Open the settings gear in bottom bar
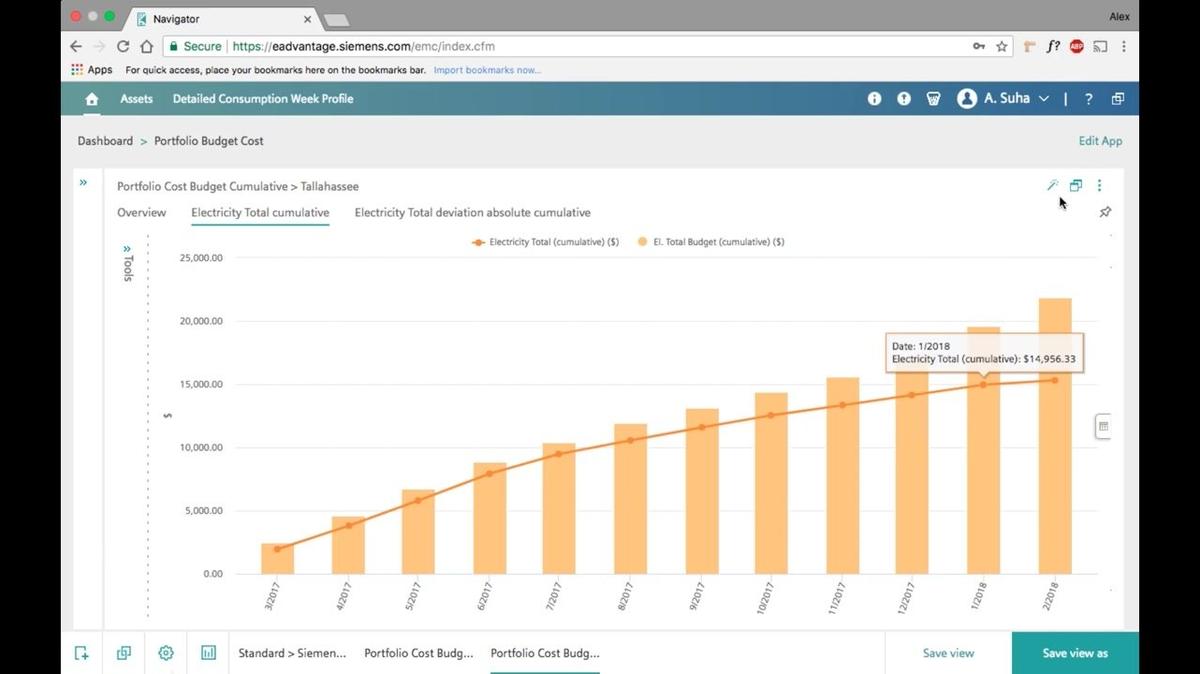 coord(166,653)
